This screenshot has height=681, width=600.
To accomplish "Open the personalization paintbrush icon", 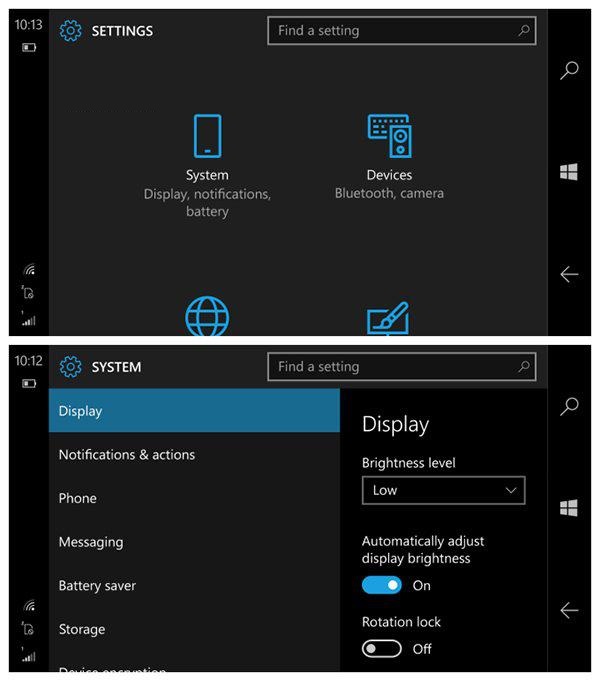I will (388, 318).
